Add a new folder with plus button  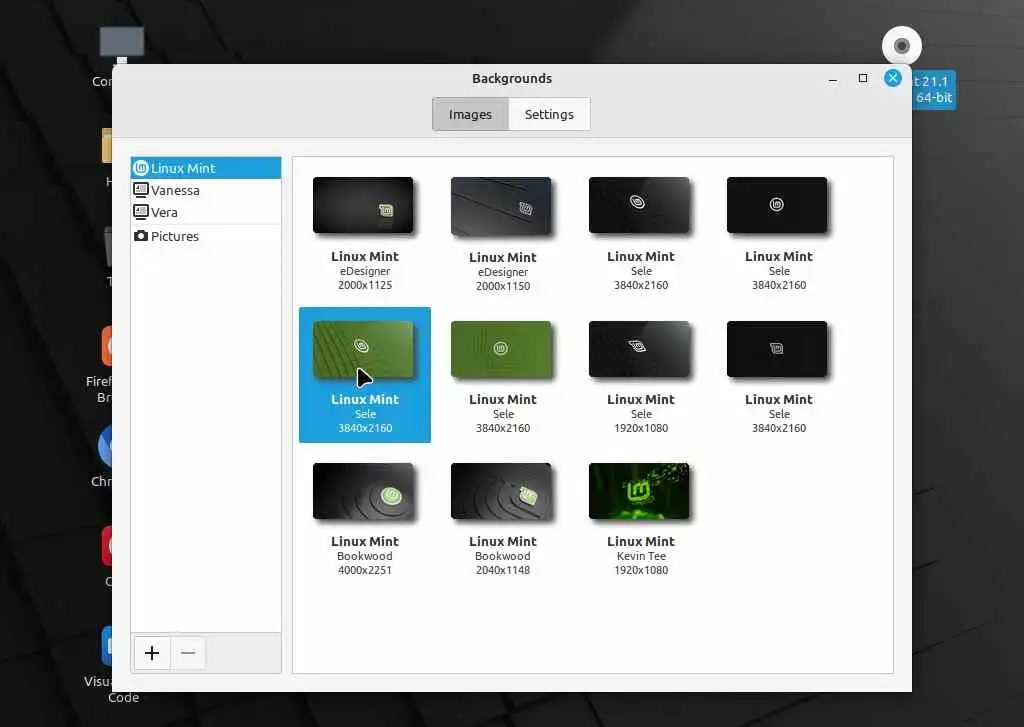(x=152, y=653)
